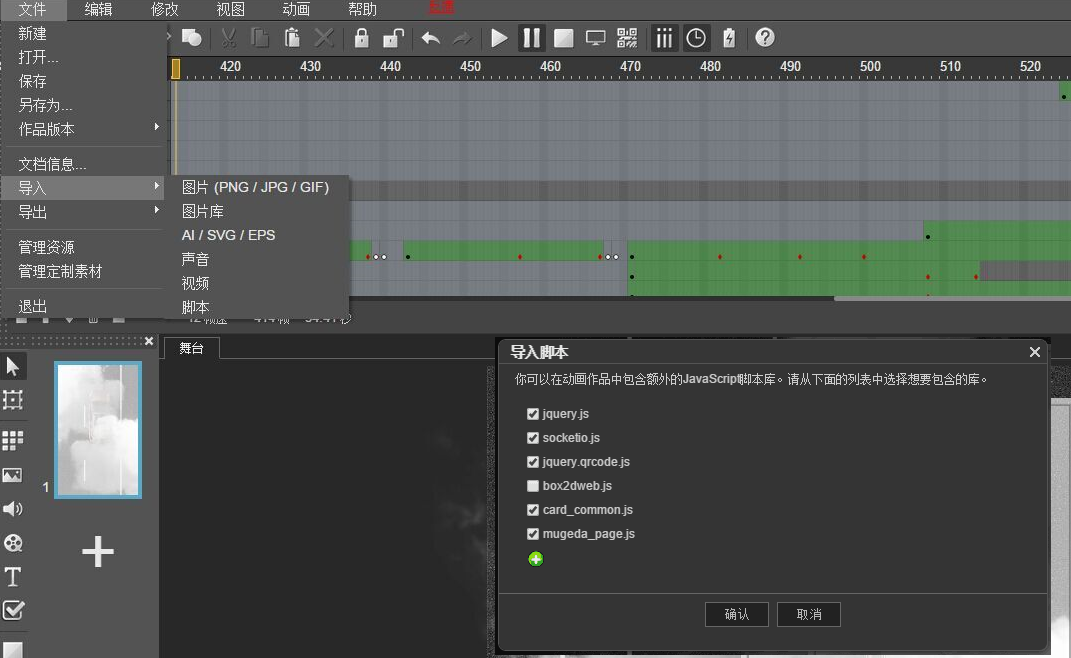This screenshot has height=658, width=1071.
Task: Select the Text tool in left toolbar
Action: click(x=13, y=577)
